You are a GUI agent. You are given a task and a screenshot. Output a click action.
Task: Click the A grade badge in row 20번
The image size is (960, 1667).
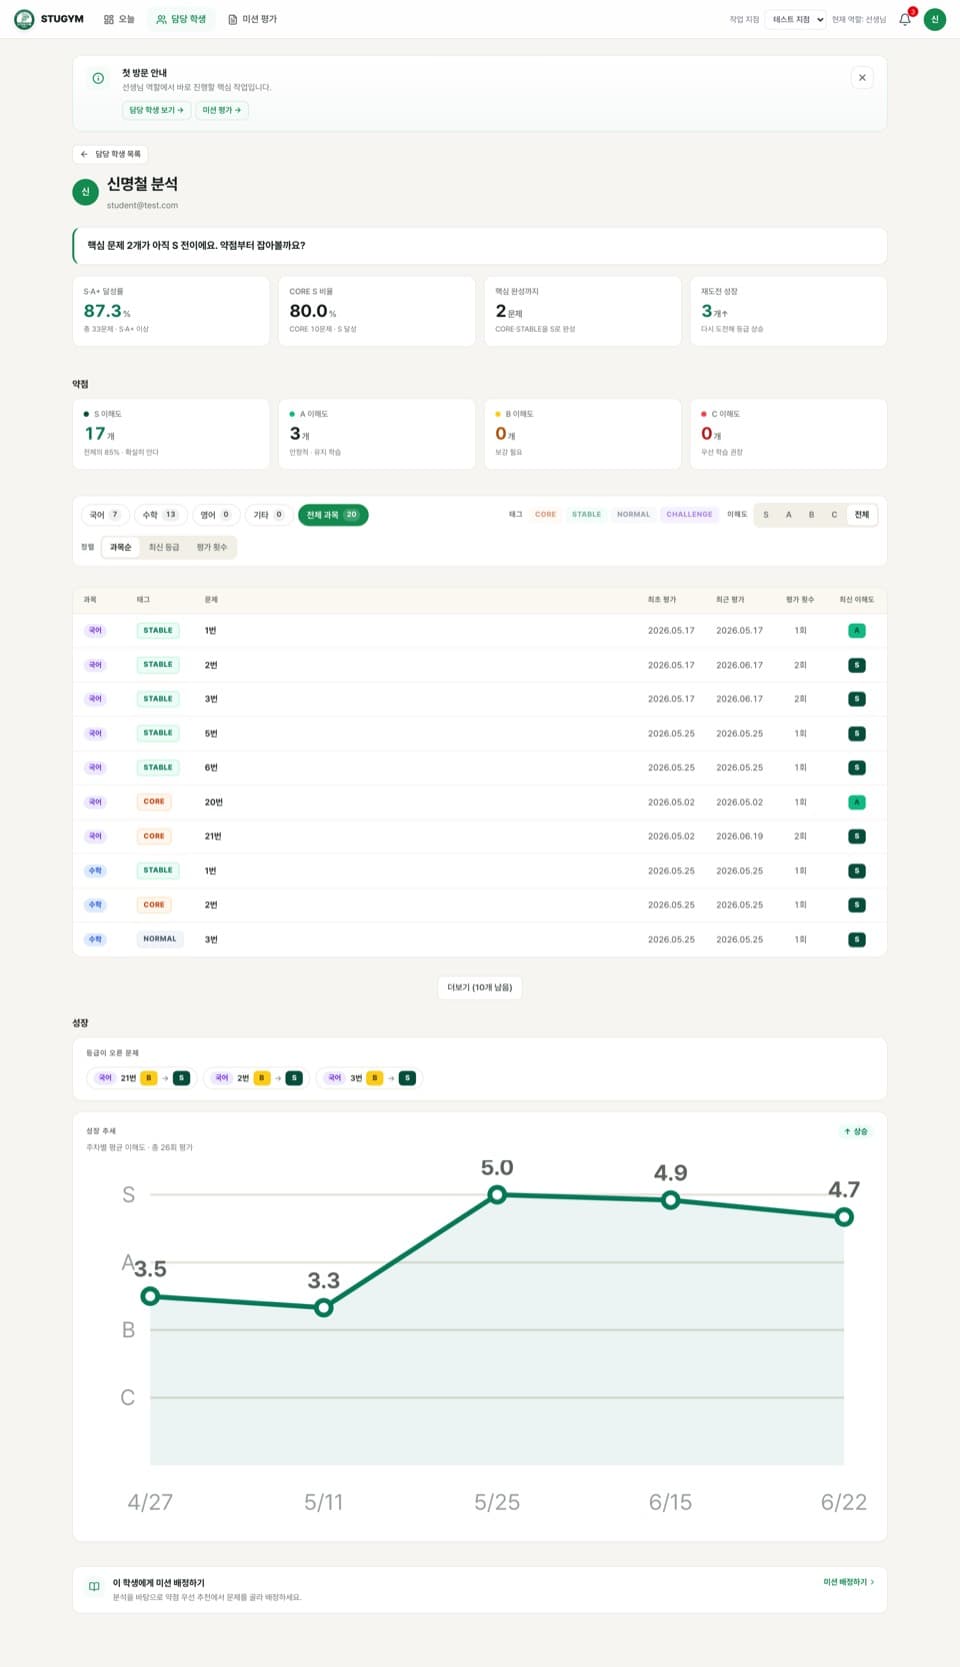[x=857, y=802]
